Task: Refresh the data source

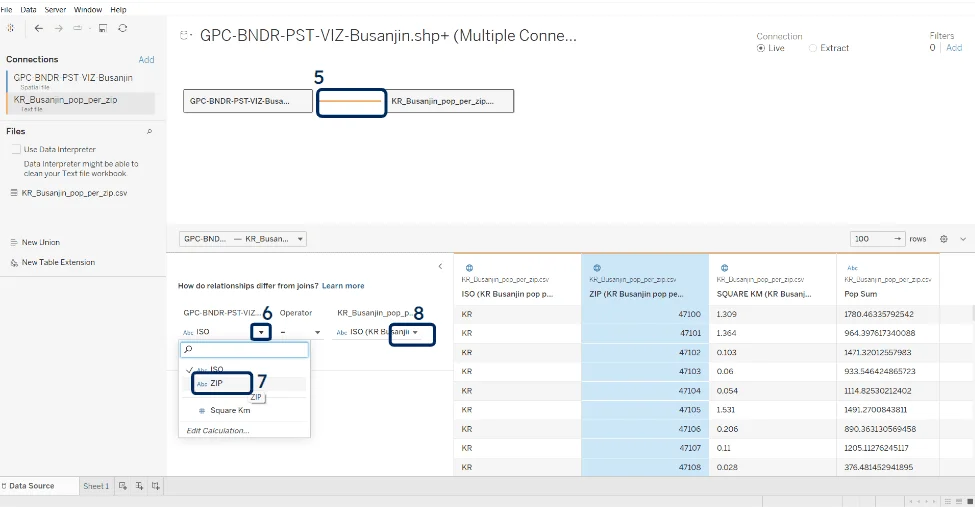Action: (x=122, y=29)
